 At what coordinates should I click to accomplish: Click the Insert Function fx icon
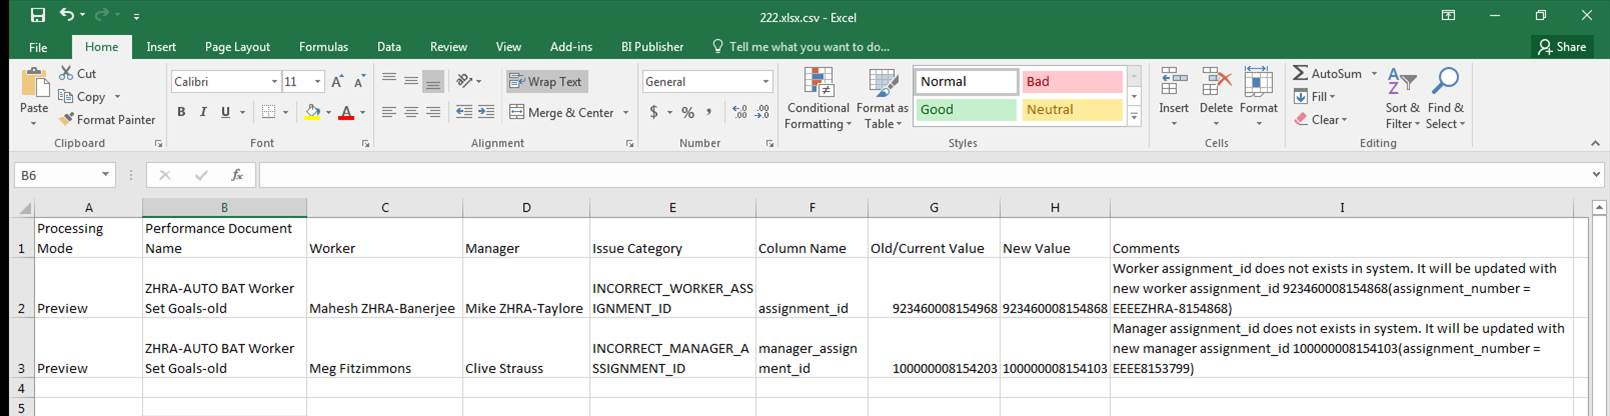[237, 175]
